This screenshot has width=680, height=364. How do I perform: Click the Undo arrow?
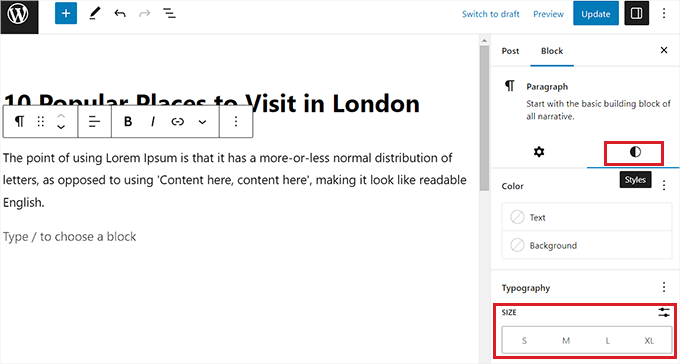pos(120,13)
